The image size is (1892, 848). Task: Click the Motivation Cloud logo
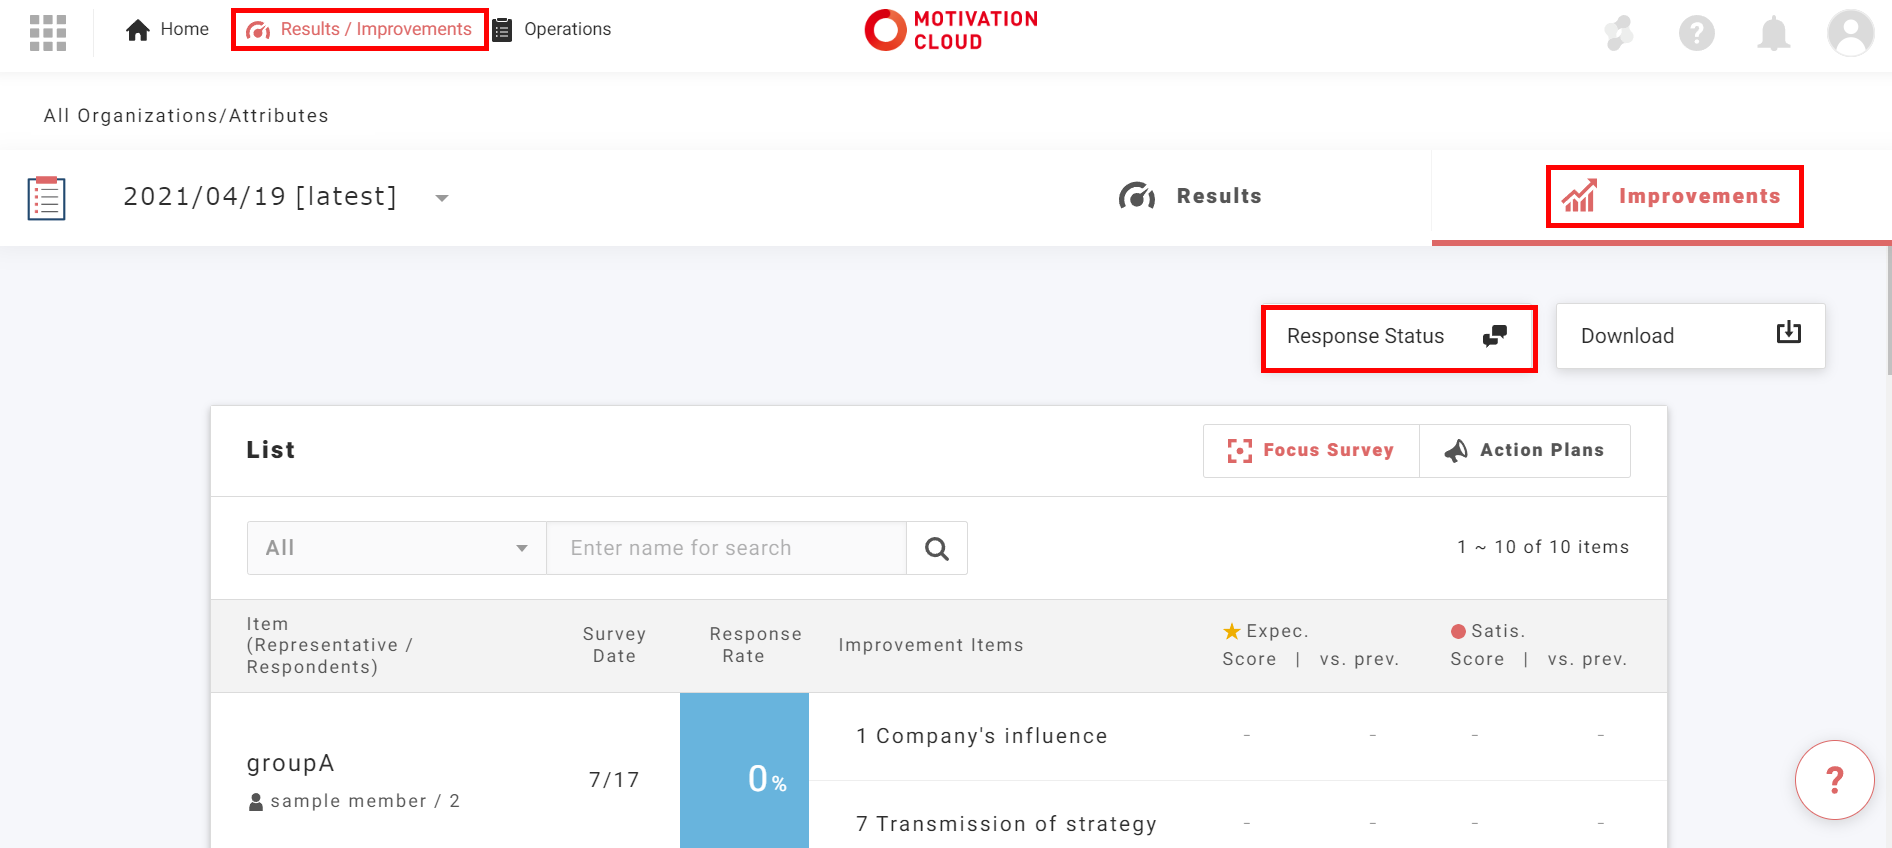951,30
